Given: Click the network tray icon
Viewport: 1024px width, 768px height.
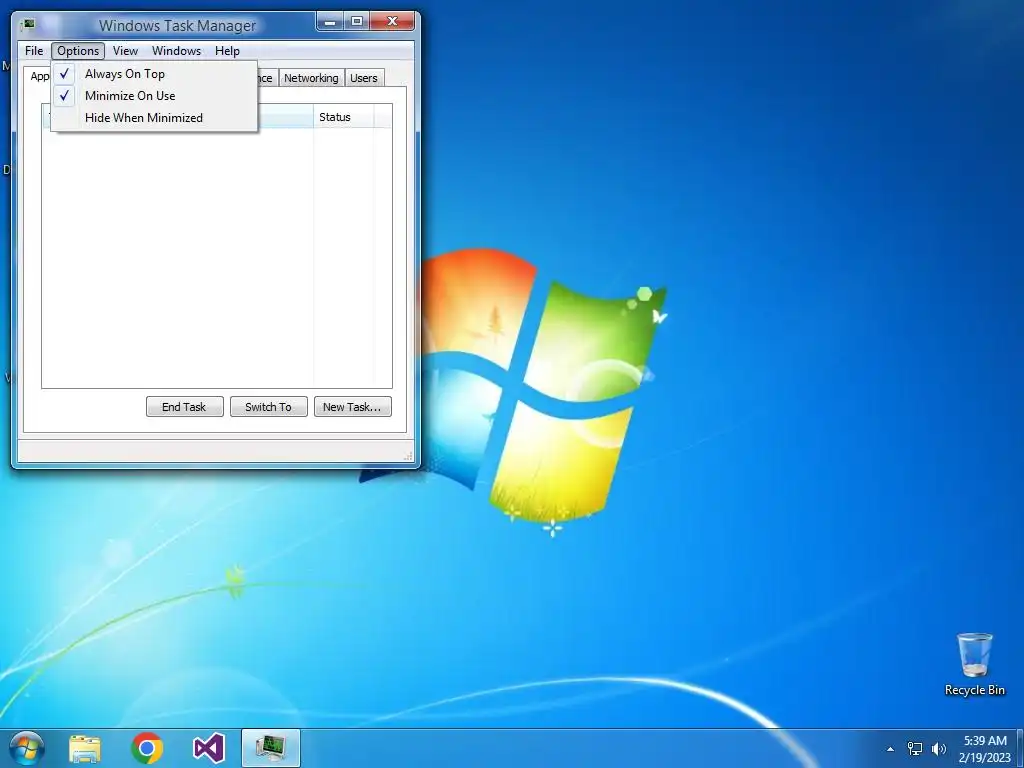Looking at the screenshot, I should point(915,749).
